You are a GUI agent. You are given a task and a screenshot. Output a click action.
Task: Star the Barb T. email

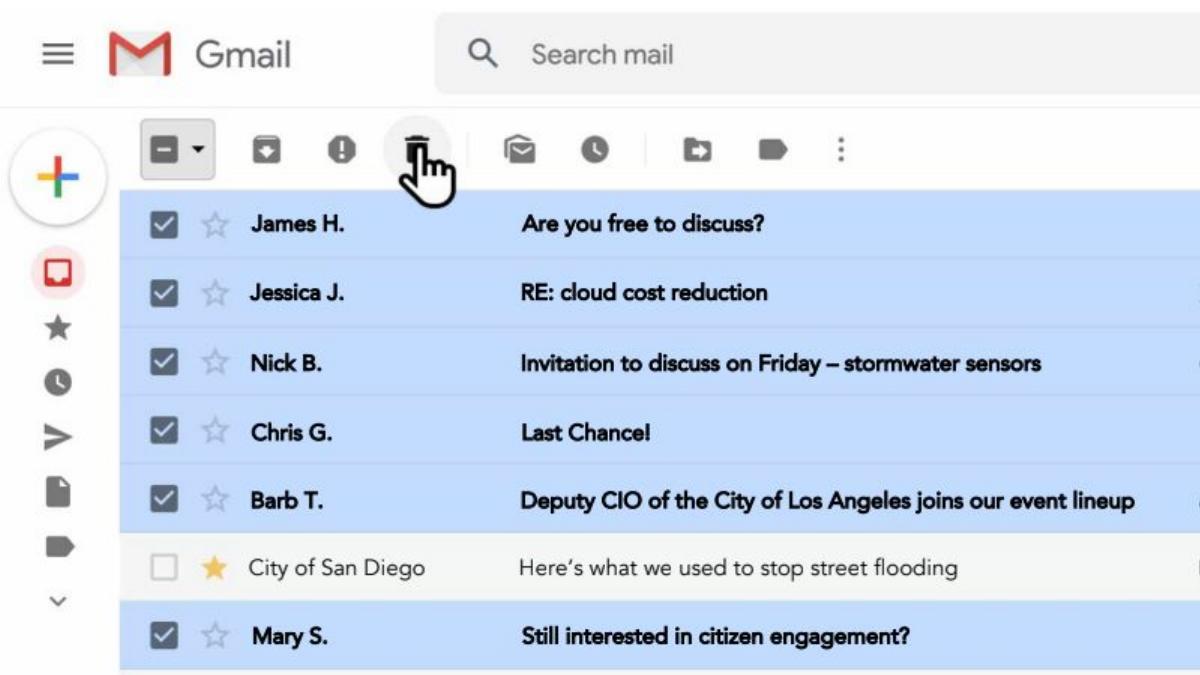click(x=215, y=499)
